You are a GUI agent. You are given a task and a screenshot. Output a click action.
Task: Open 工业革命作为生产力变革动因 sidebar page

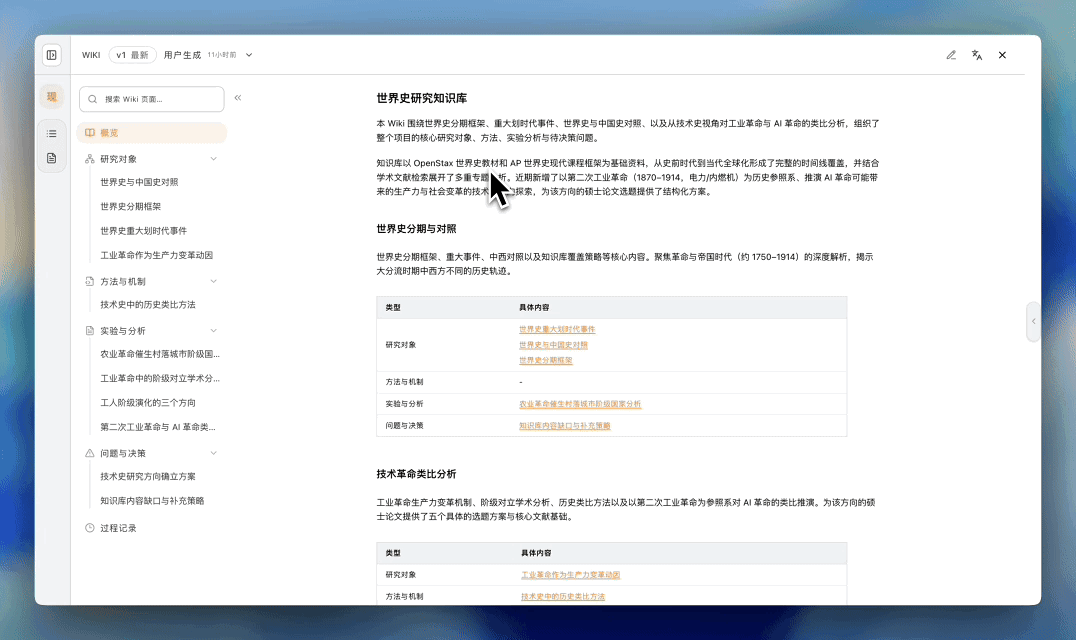[156, 255]
